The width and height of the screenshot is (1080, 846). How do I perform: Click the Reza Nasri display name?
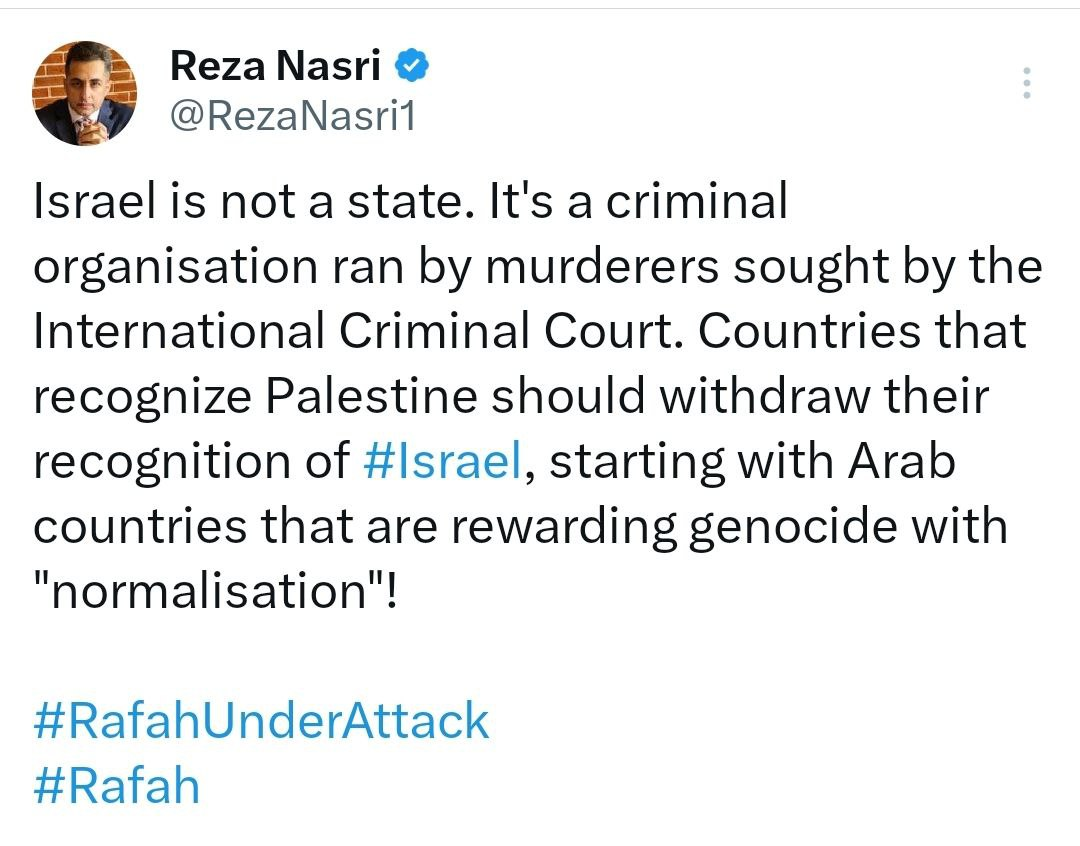point(275,66)
